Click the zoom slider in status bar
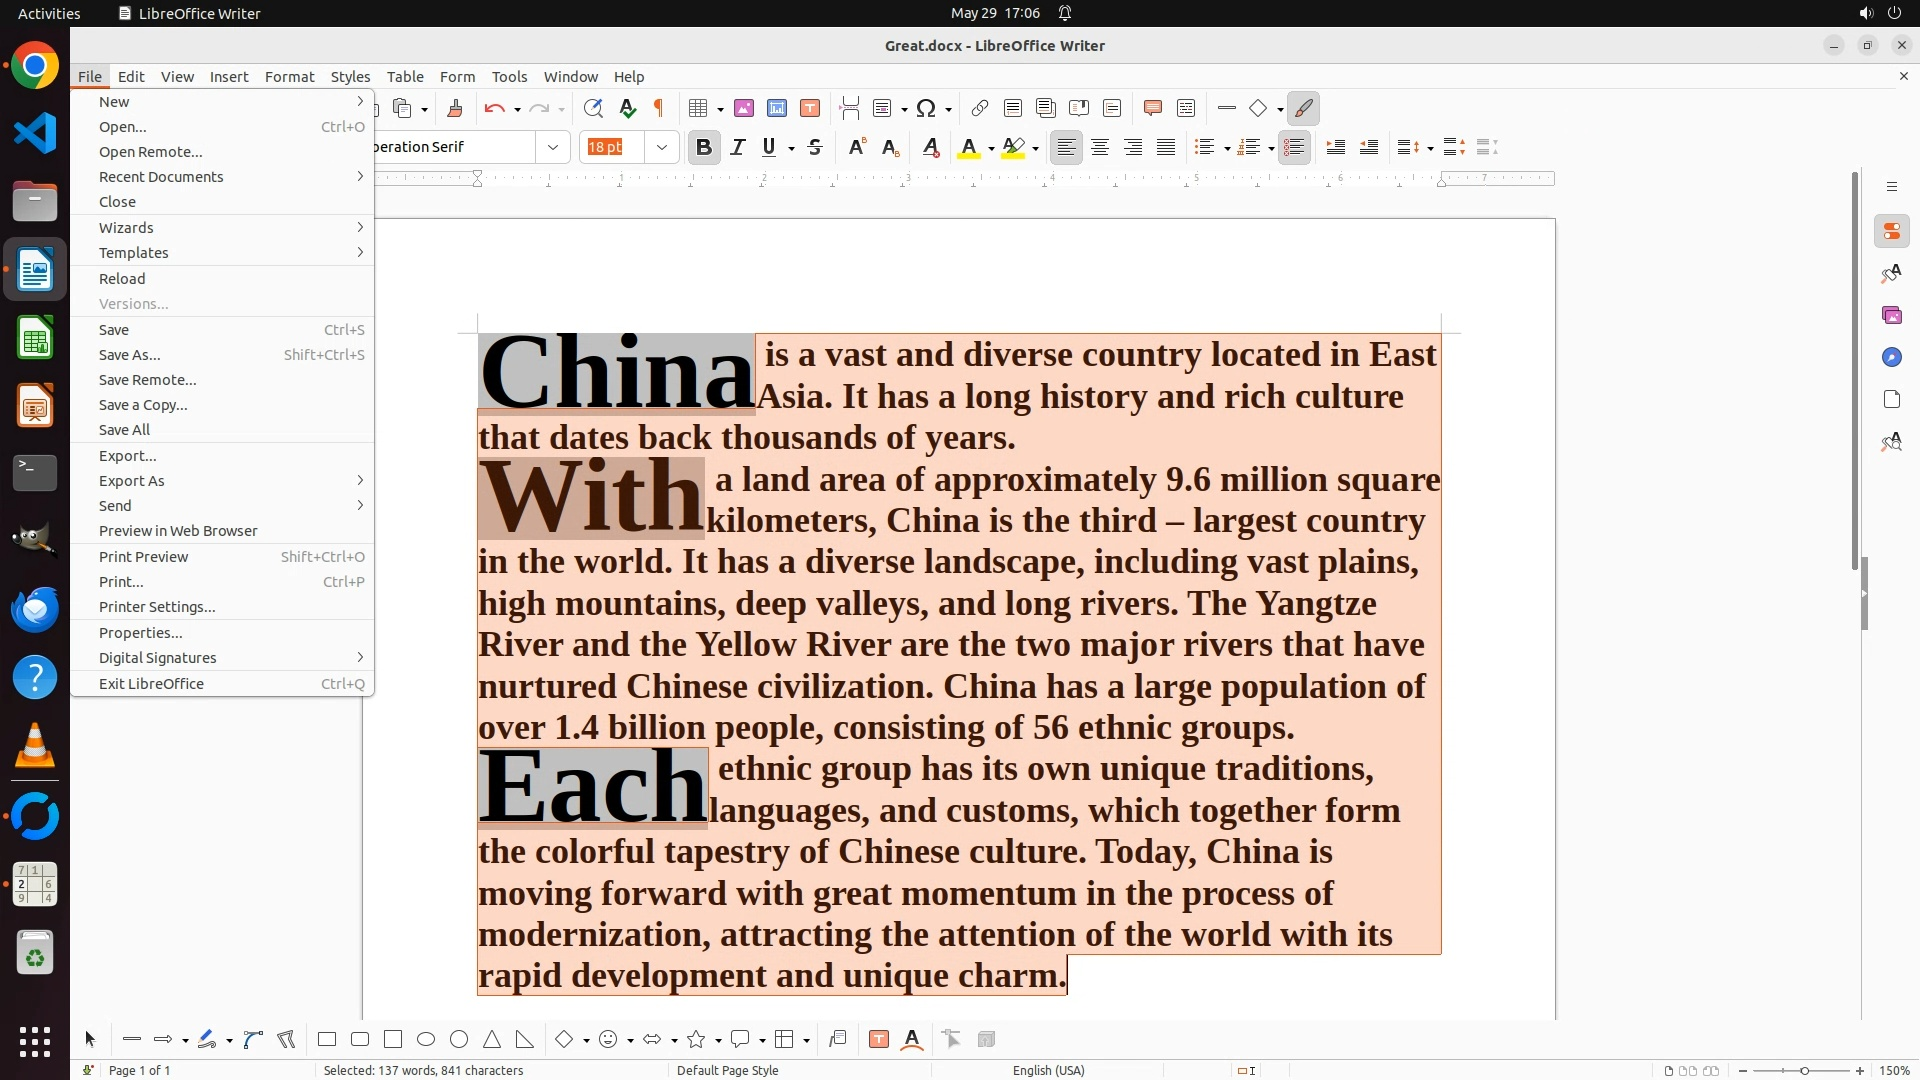Viewport: 1920px width, 1080px height. 1804,1070
